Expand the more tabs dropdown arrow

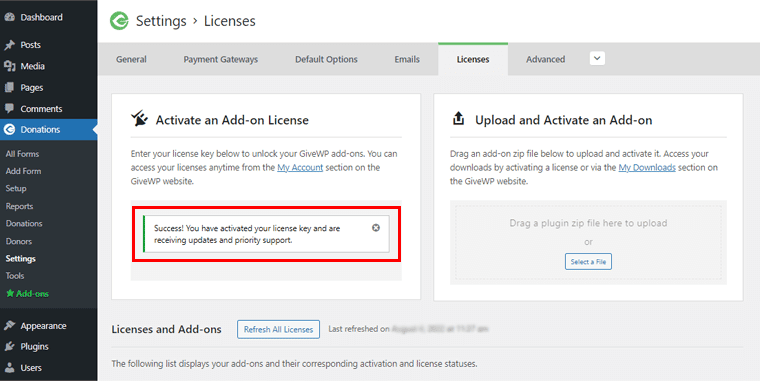tap(597, 59)
